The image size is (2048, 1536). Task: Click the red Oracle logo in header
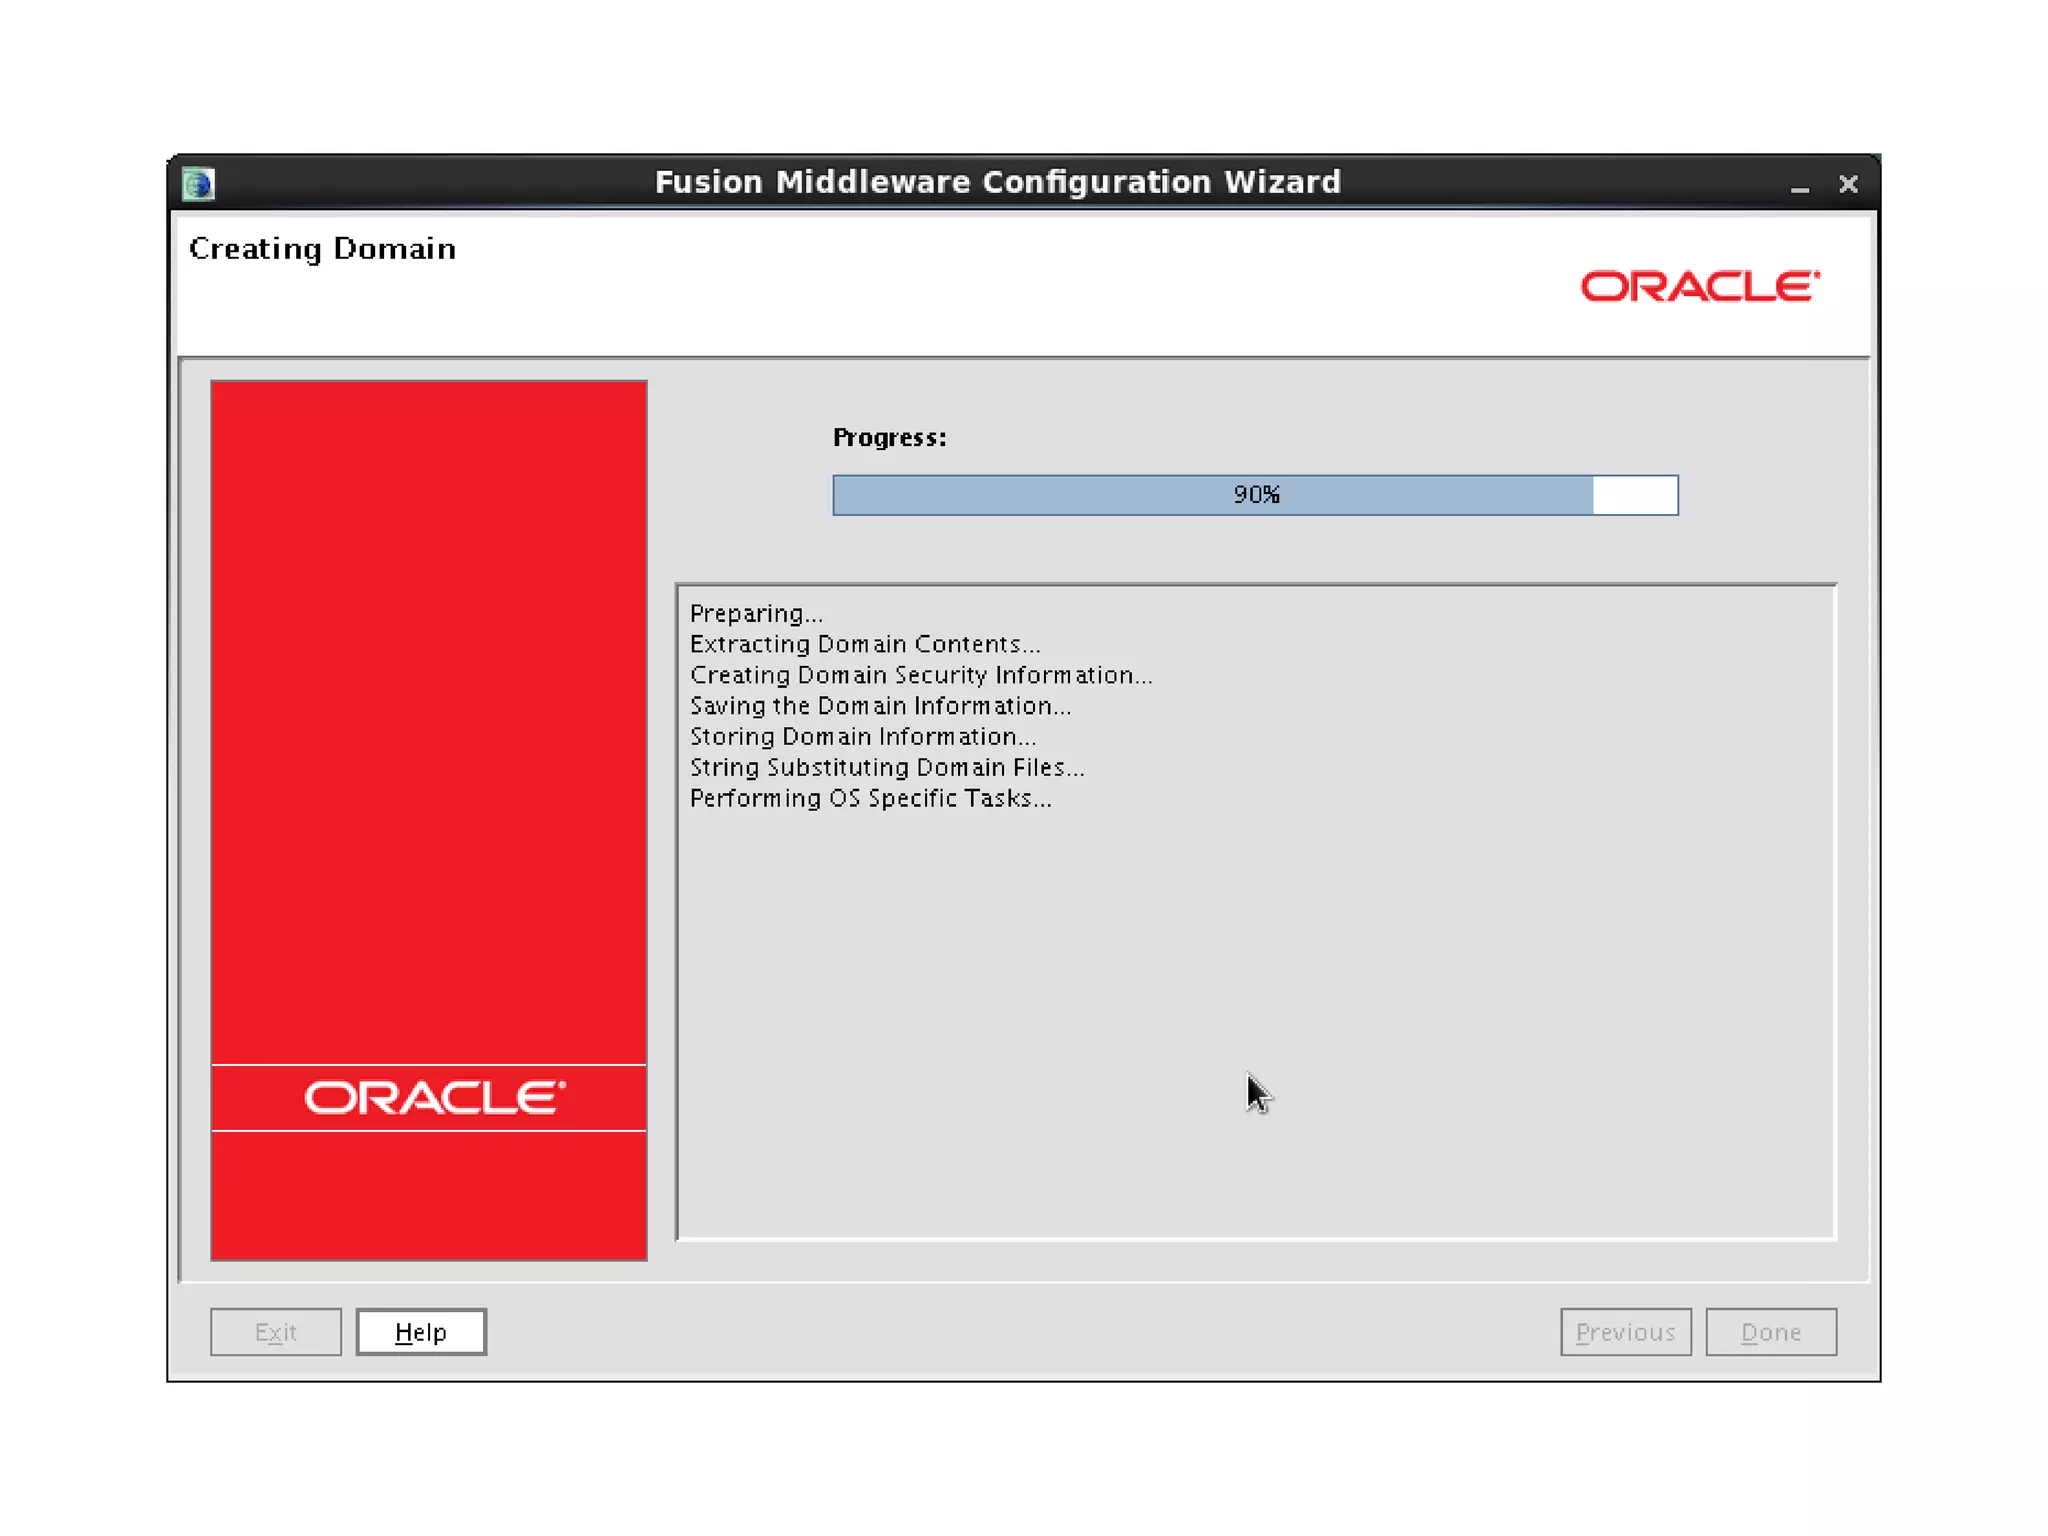1699,287
